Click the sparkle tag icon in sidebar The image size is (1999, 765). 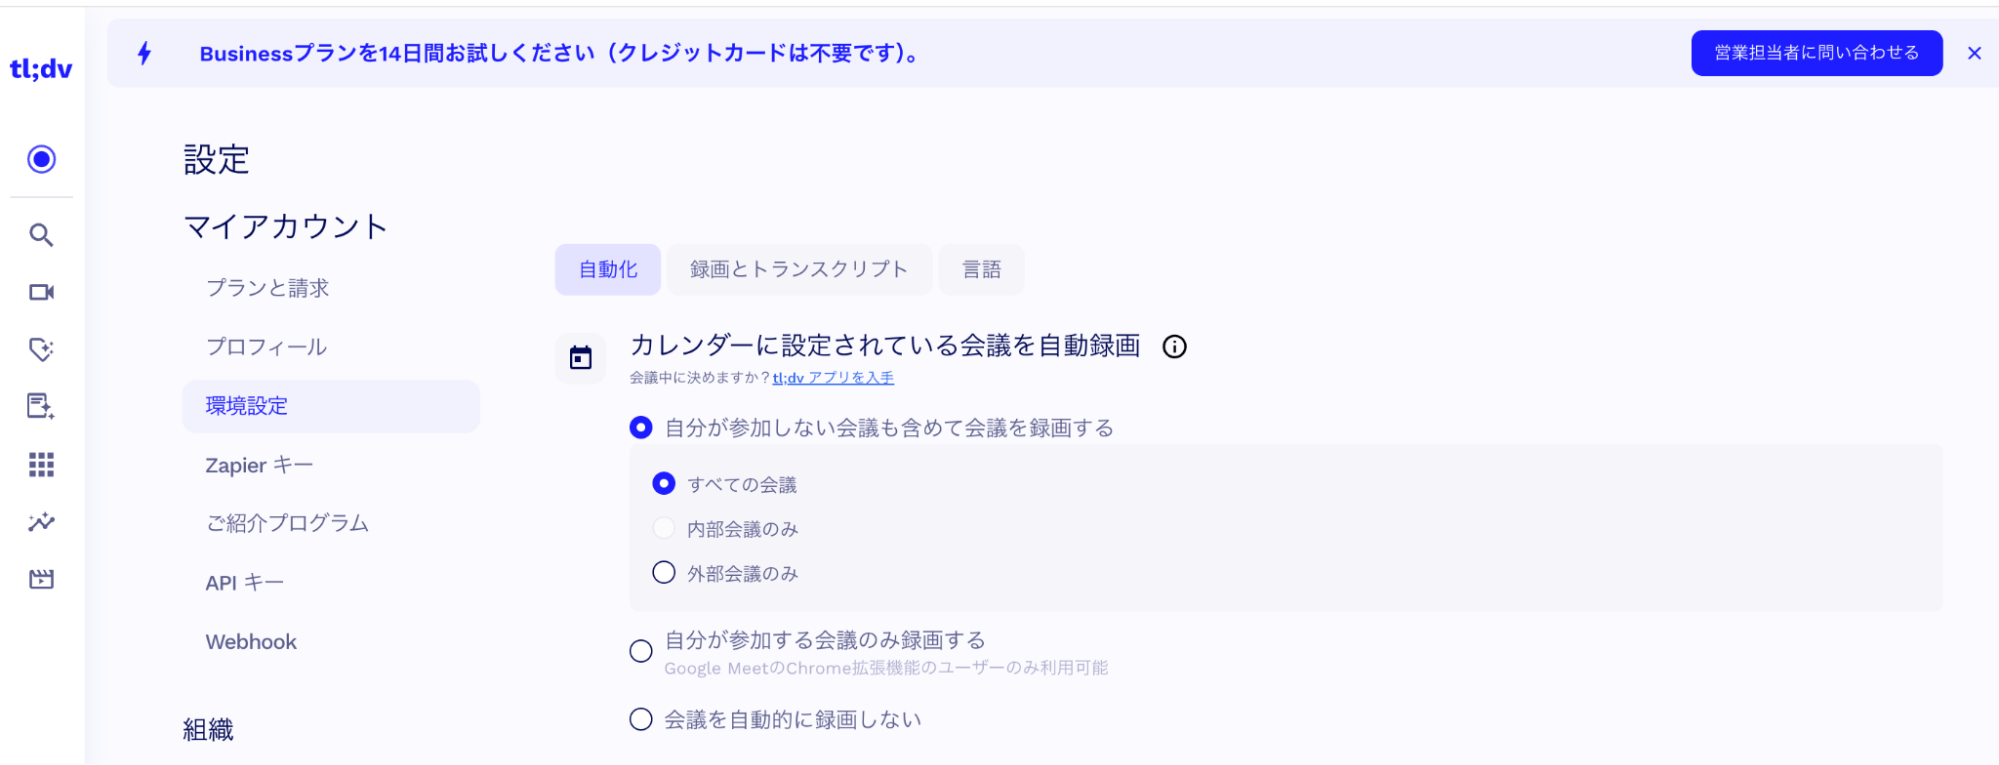tap(41, 349)
